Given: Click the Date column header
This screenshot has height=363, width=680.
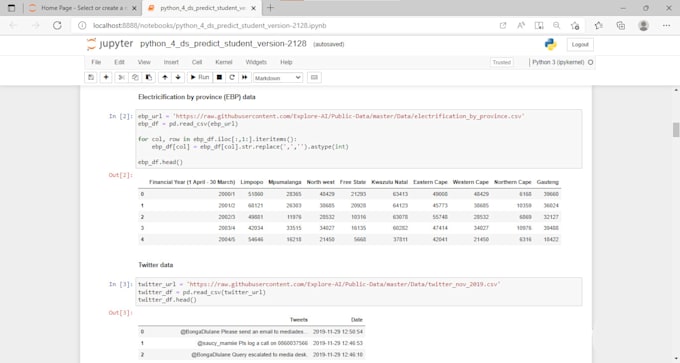Looking at the screenshot, I should (x=356, y=320).
